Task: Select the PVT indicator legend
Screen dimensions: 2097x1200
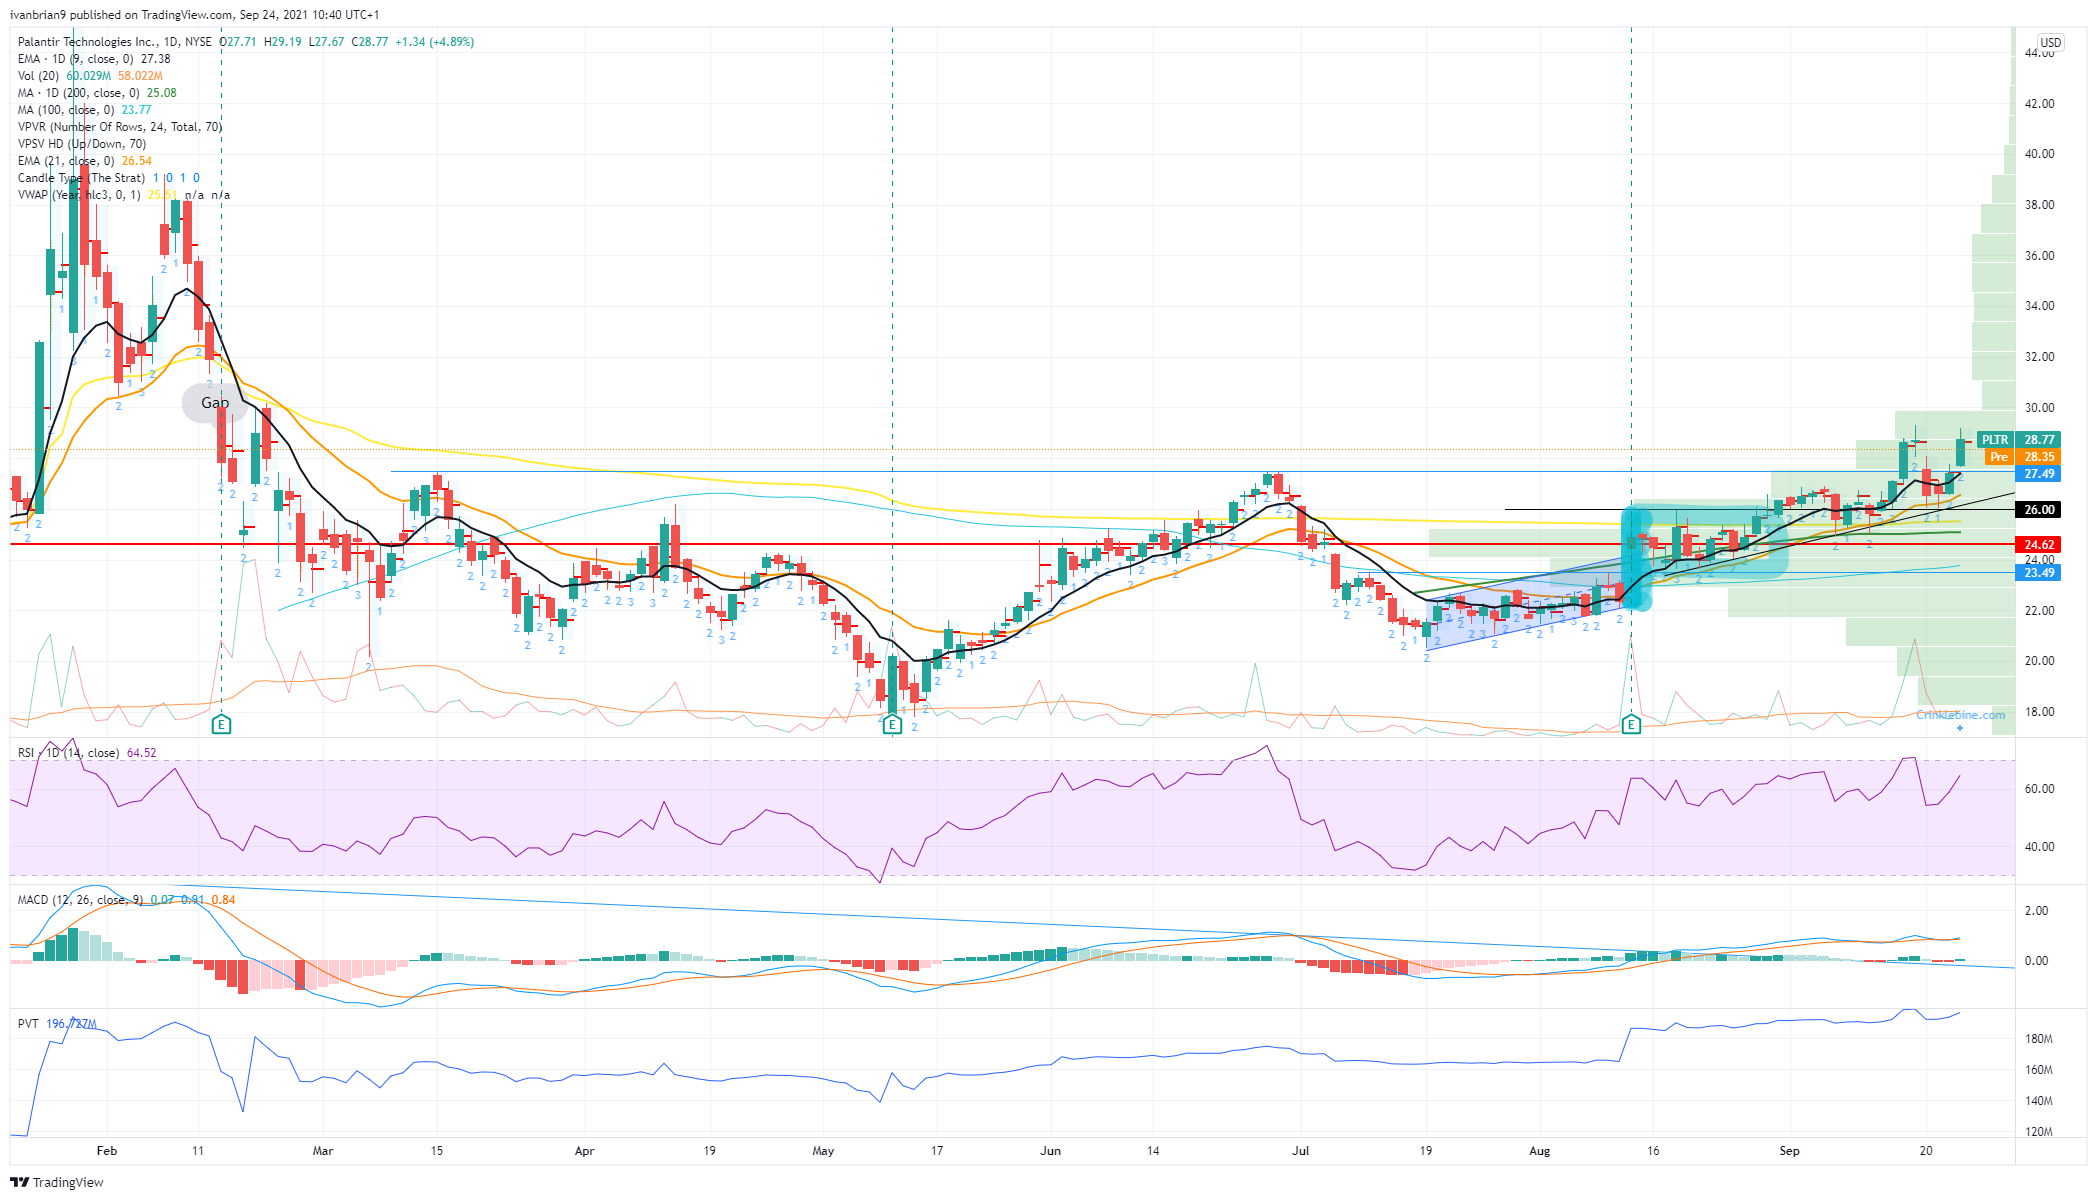Action: [56, 1024]
